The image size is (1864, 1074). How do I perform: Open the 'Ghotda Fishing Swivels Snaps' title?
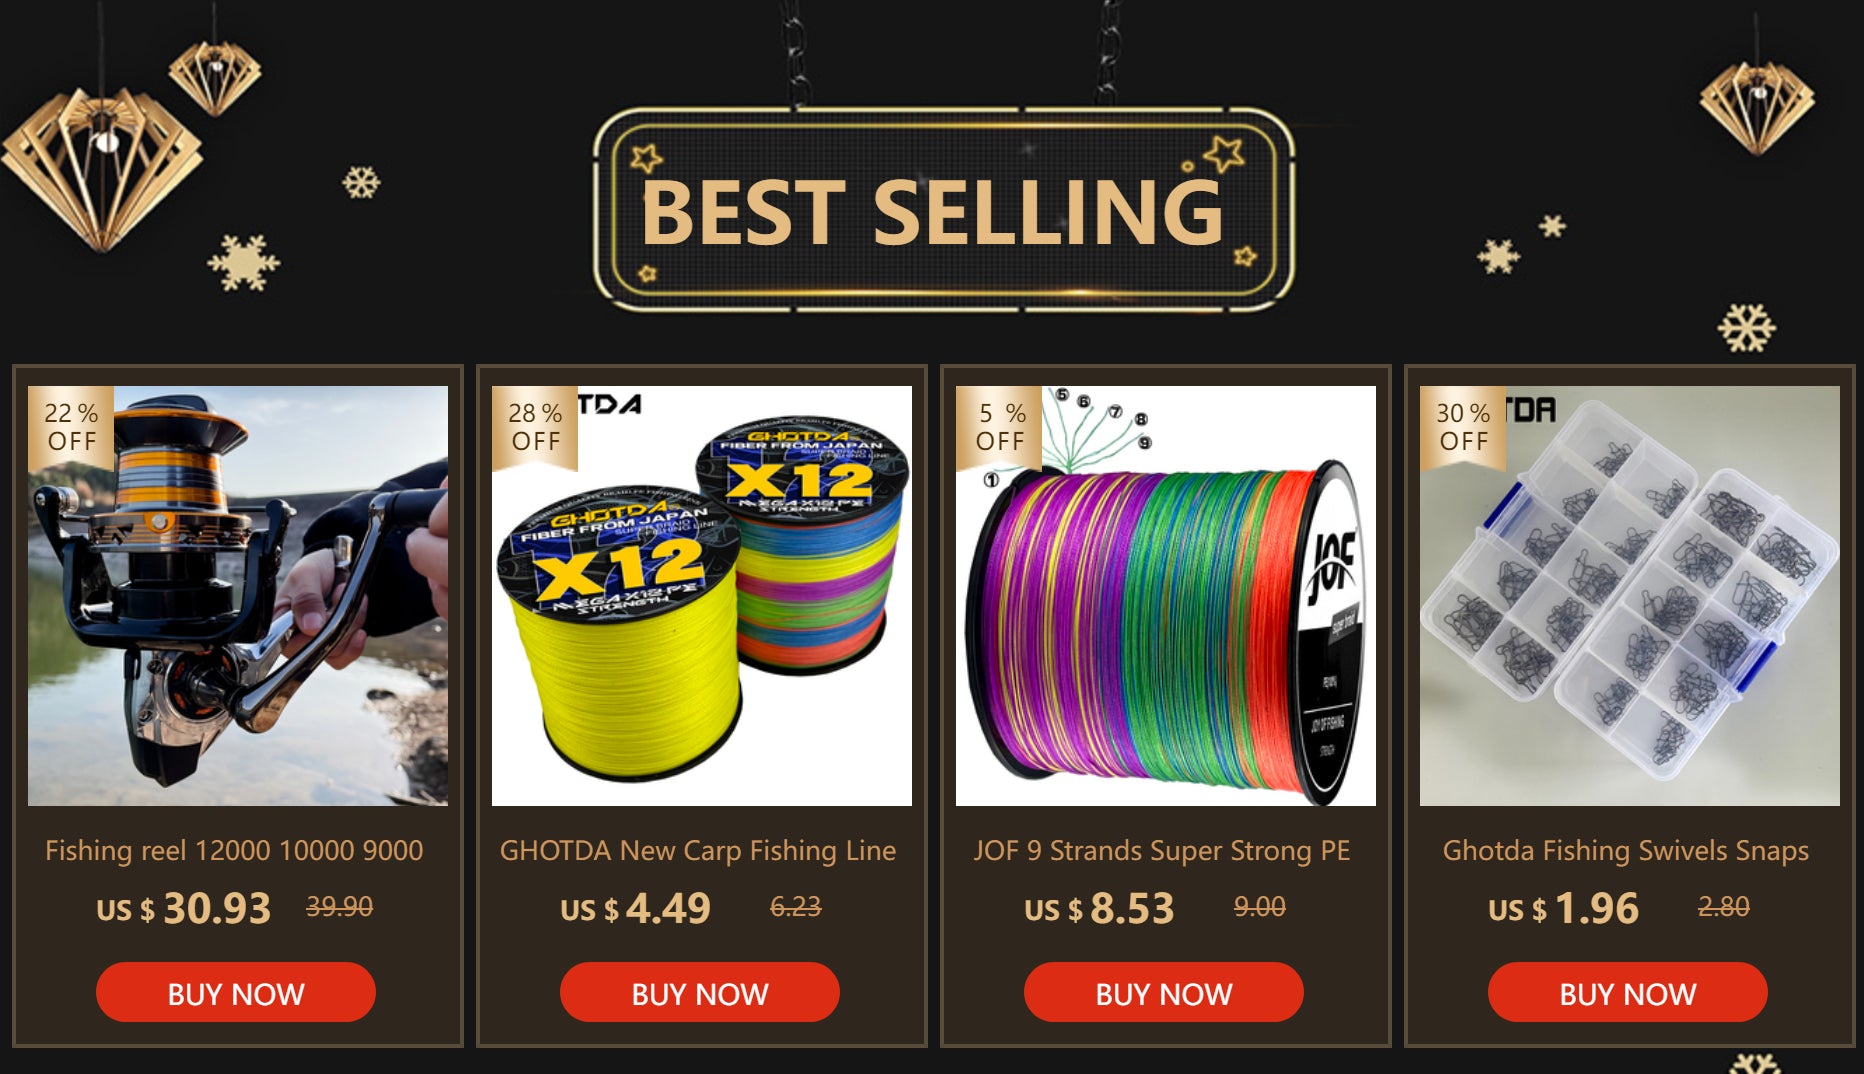tap(1626, 851)
